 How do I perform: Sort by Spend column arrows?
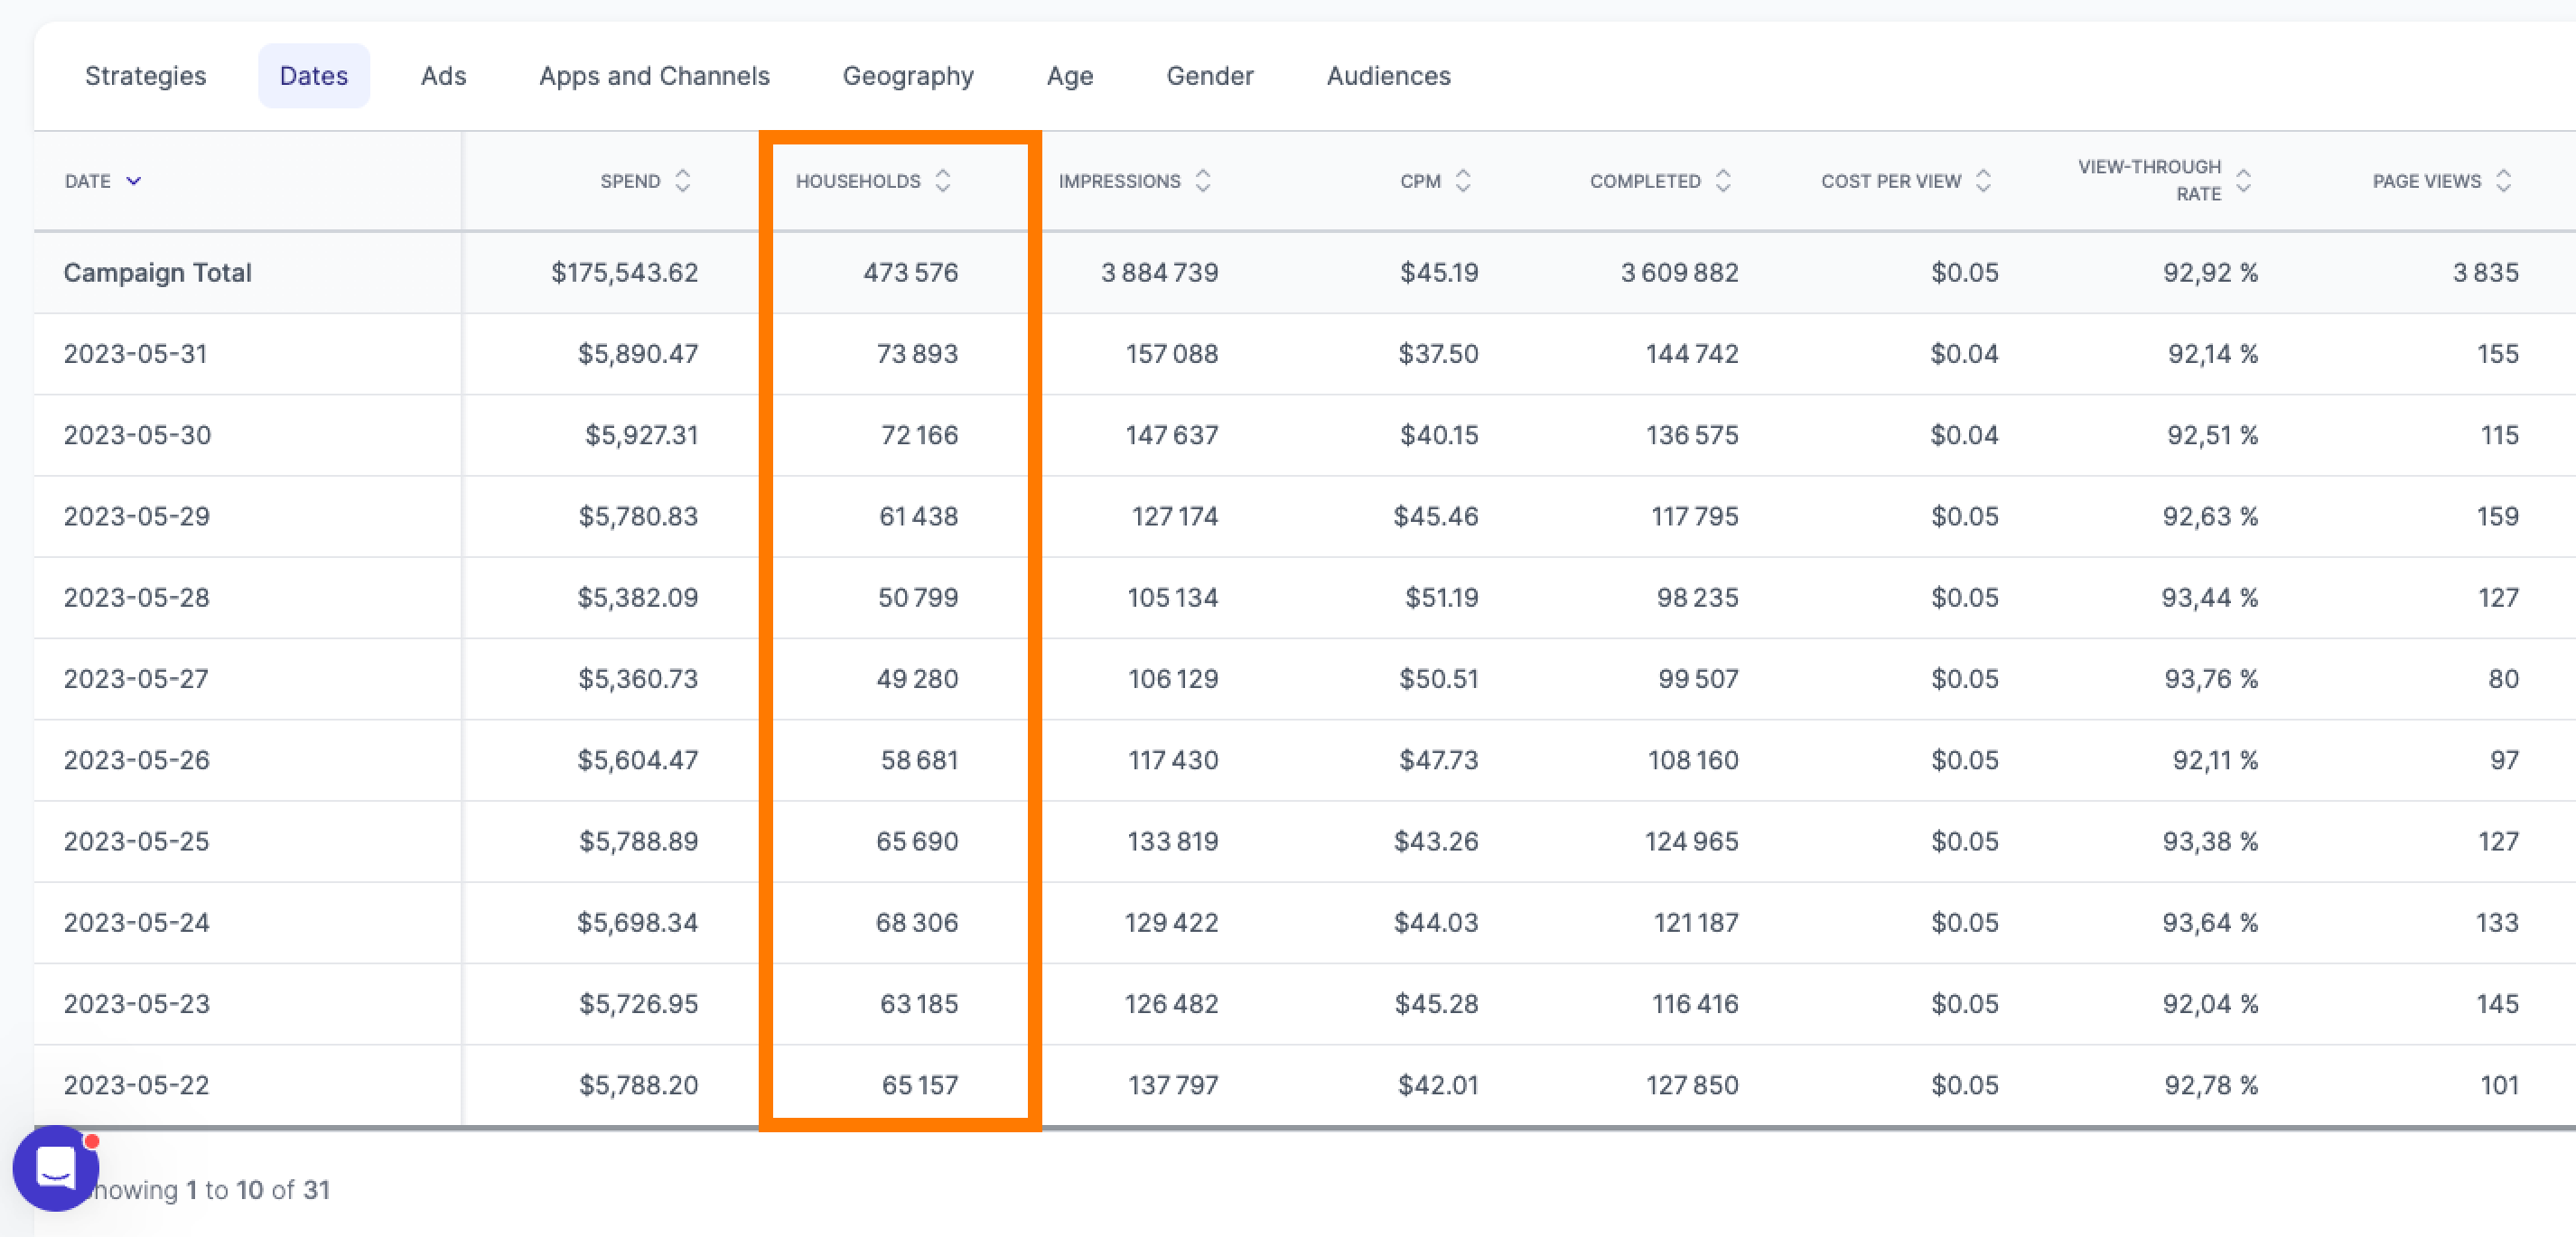tap(683, 181)
